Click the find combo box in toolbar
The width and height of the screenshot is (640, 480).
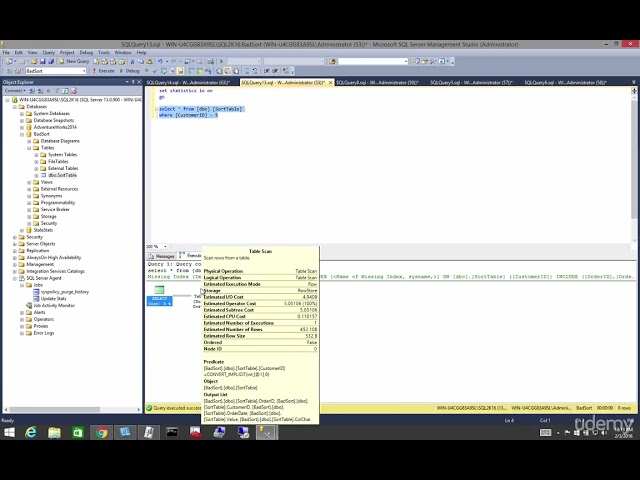point(373,61)
